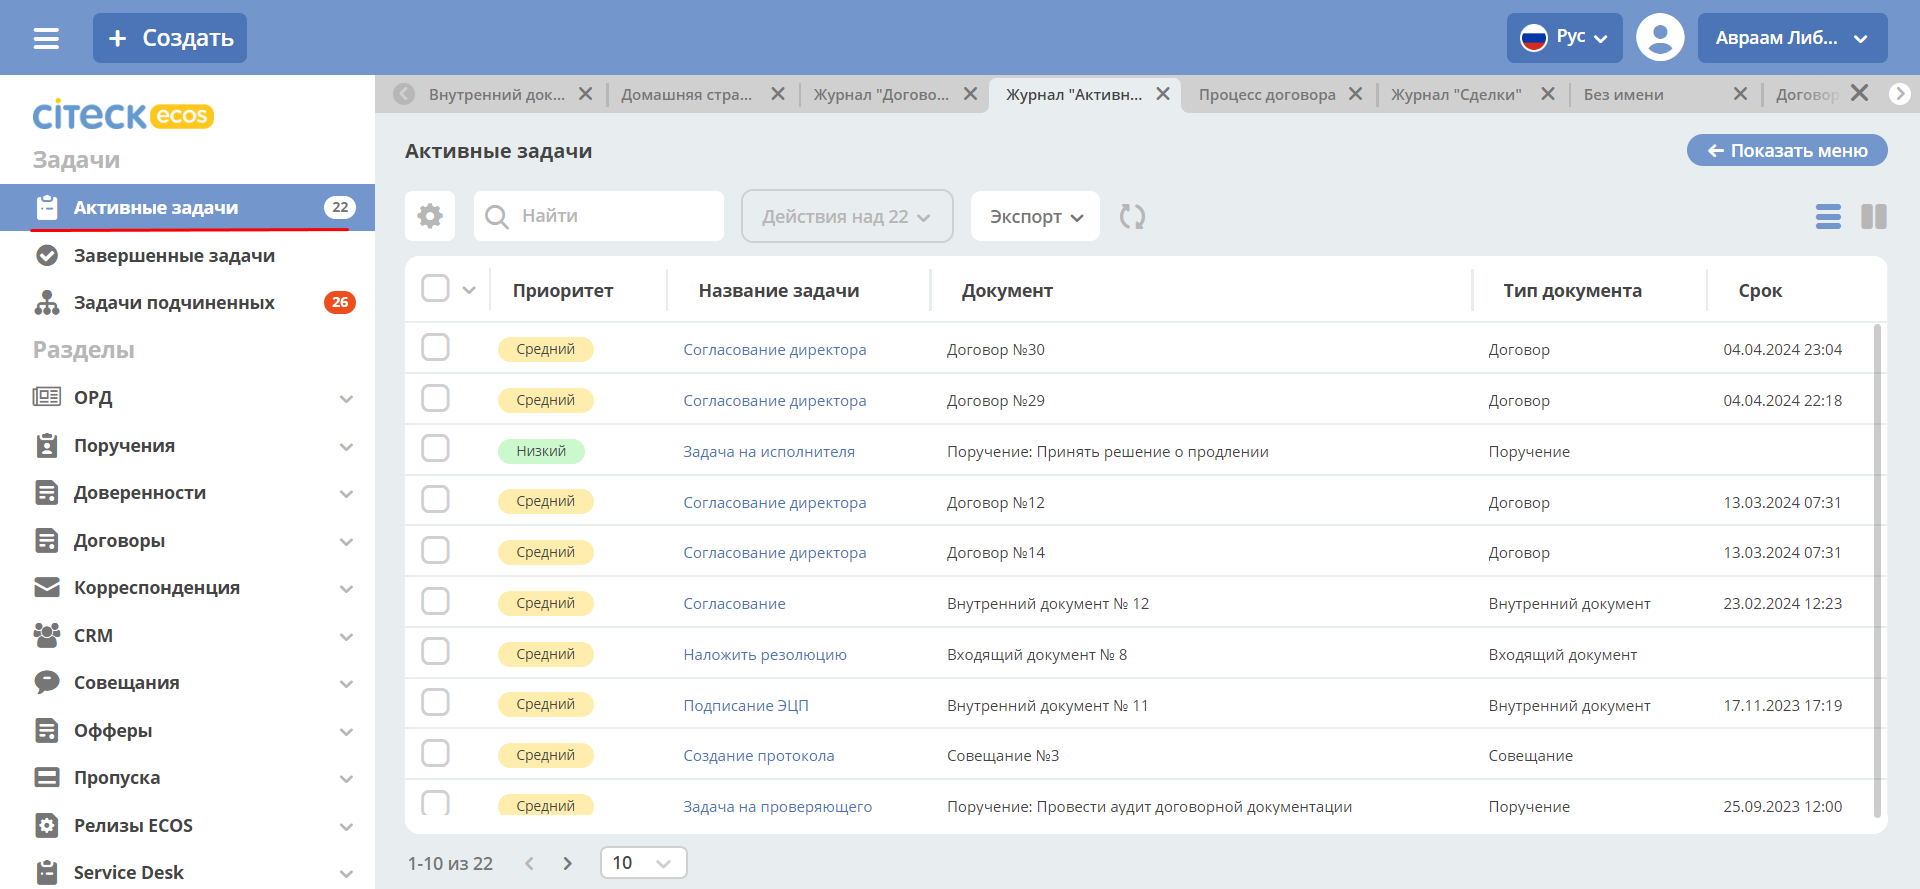The image size is (1920, 889).
Task: Close the Домашняя страница tab
Action: [778, 94]
